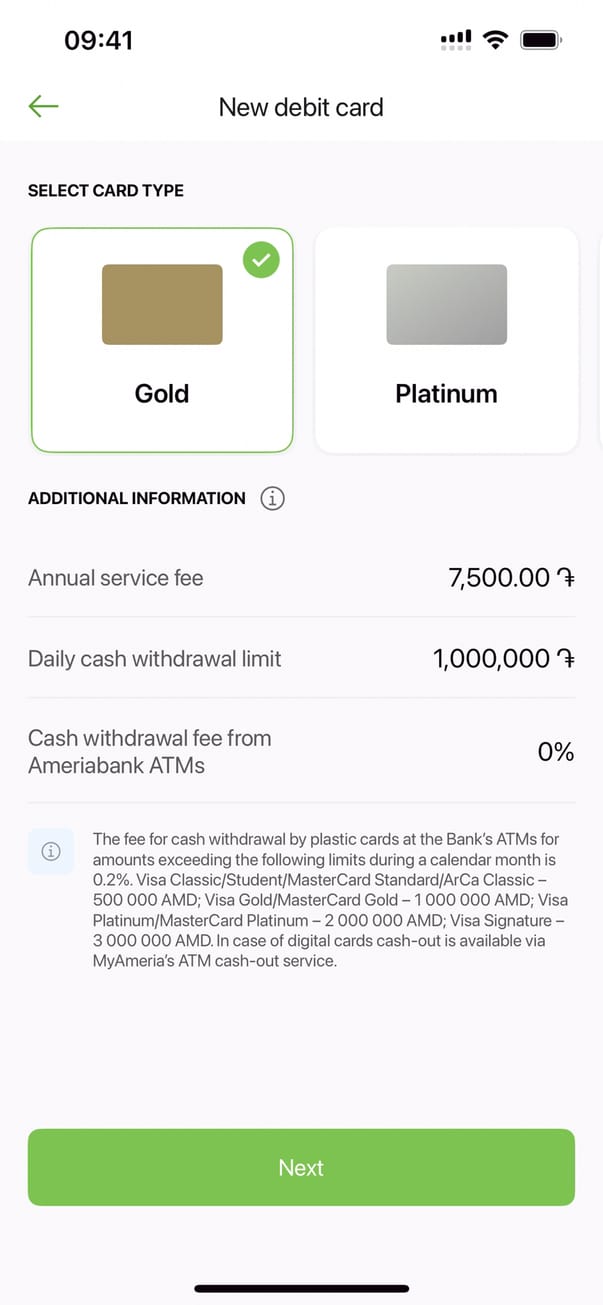Tap the silver Platinum card image
Viewport: 603px width, 1305px height.
coord(446,304)
